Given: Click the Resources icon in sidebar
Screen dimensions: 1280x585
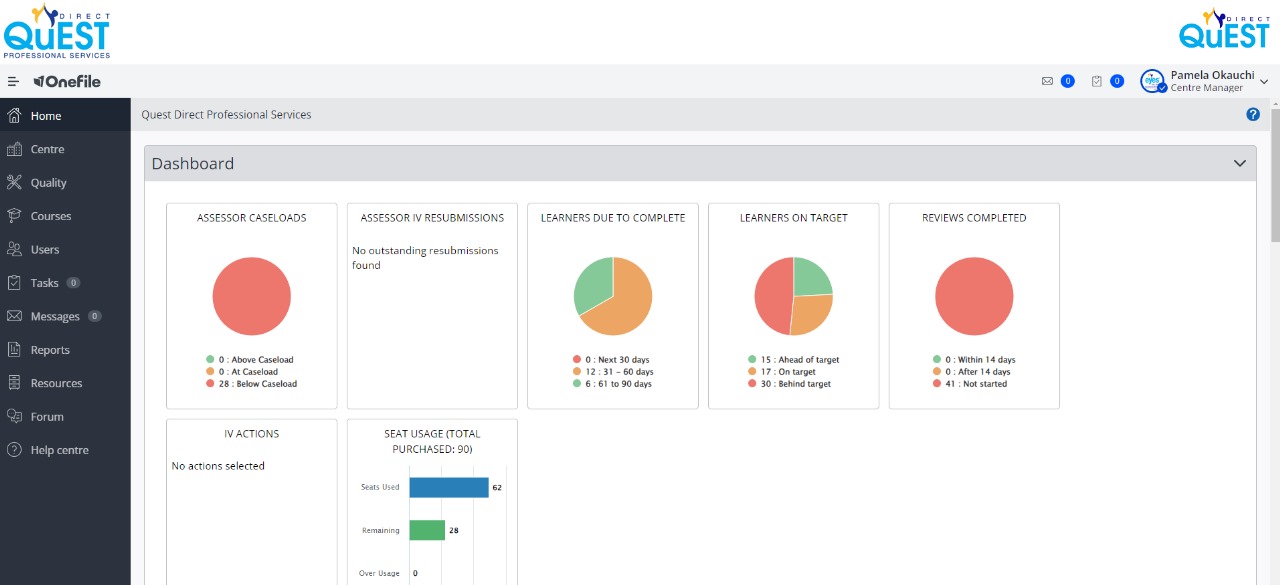Looking at the screenshot, I should pos(14,382).
